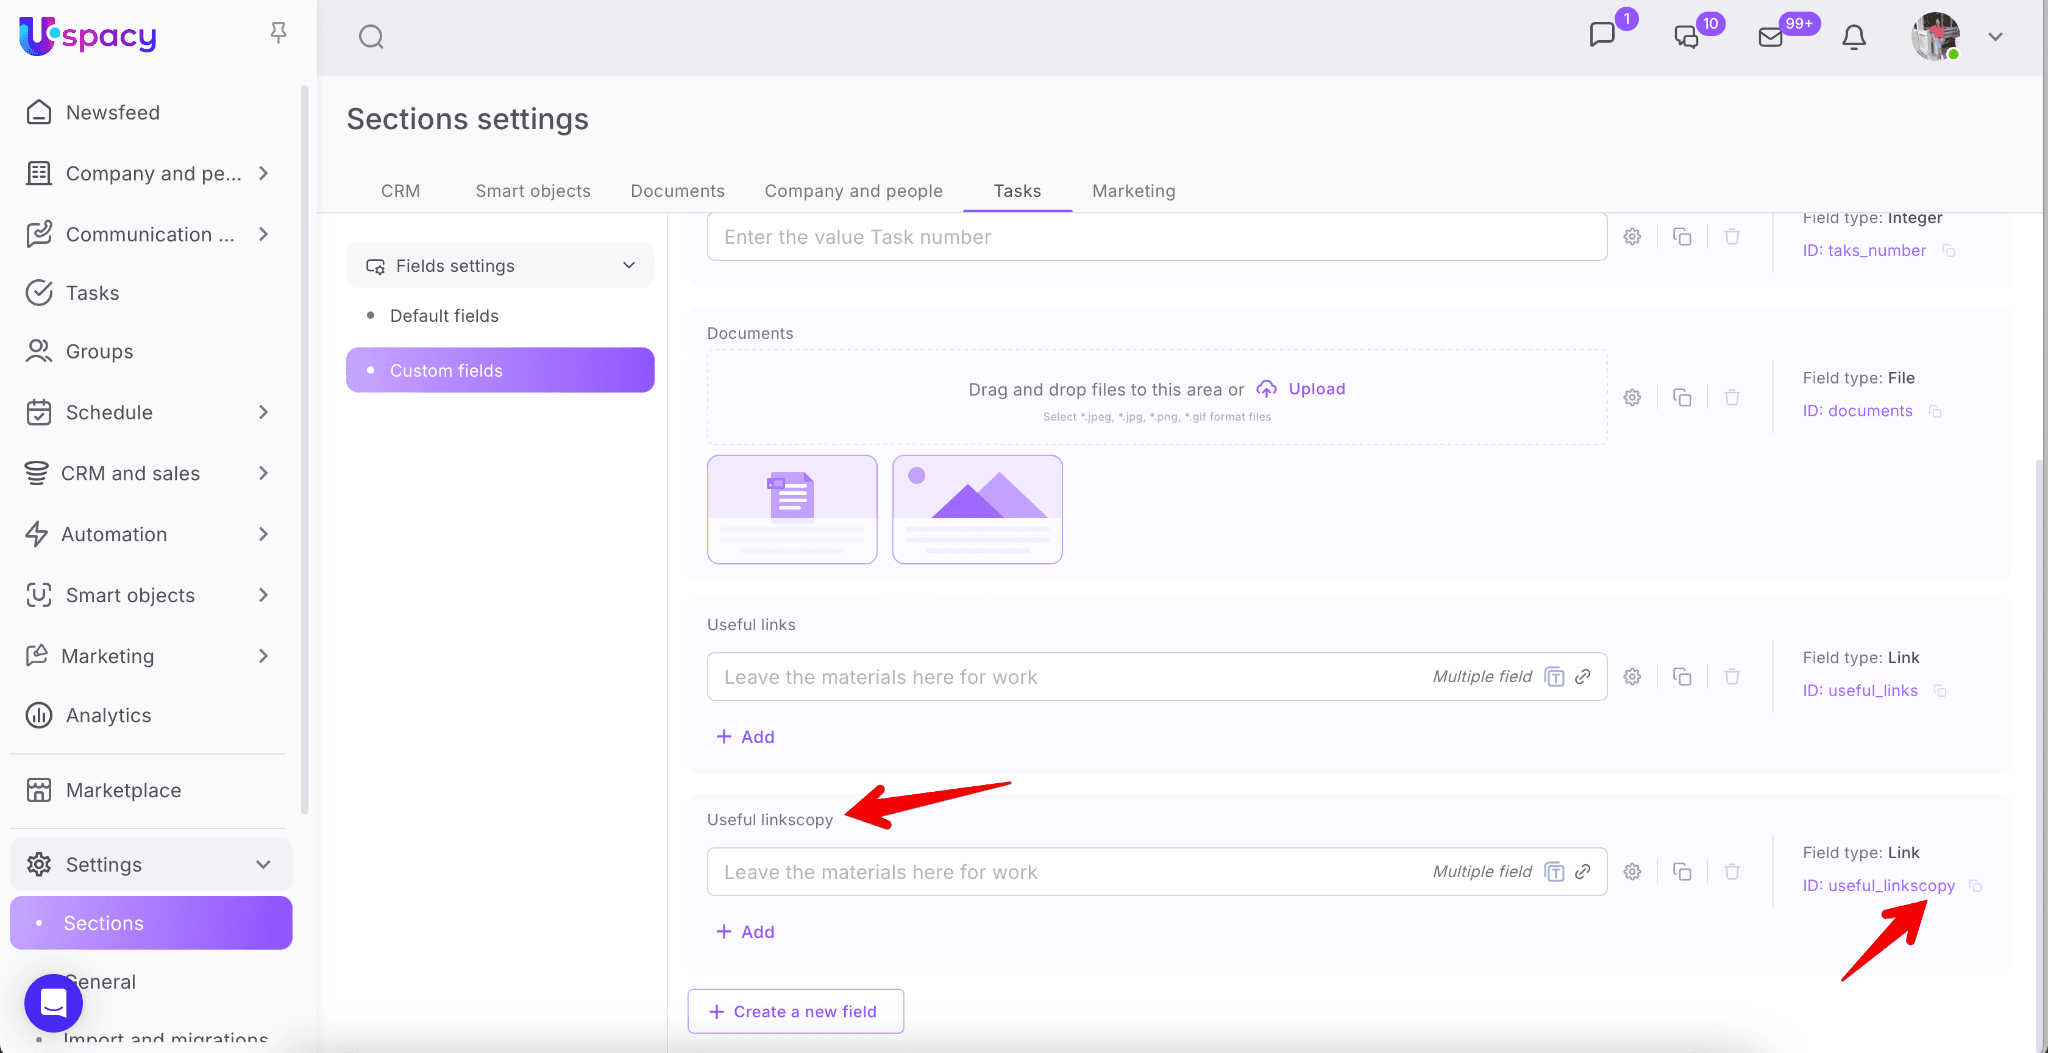Expand CRM and sales menu
This screenshot has height=1053, width=2048.
(x=263, y=473)
